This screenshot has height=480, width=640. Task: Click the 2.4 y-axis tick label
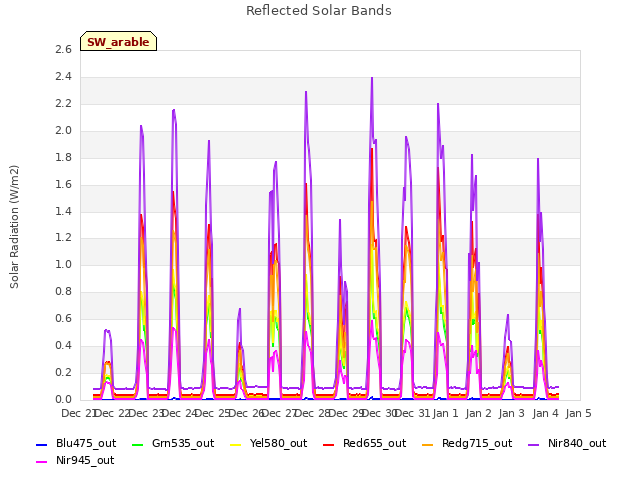(x=63, y=76)
